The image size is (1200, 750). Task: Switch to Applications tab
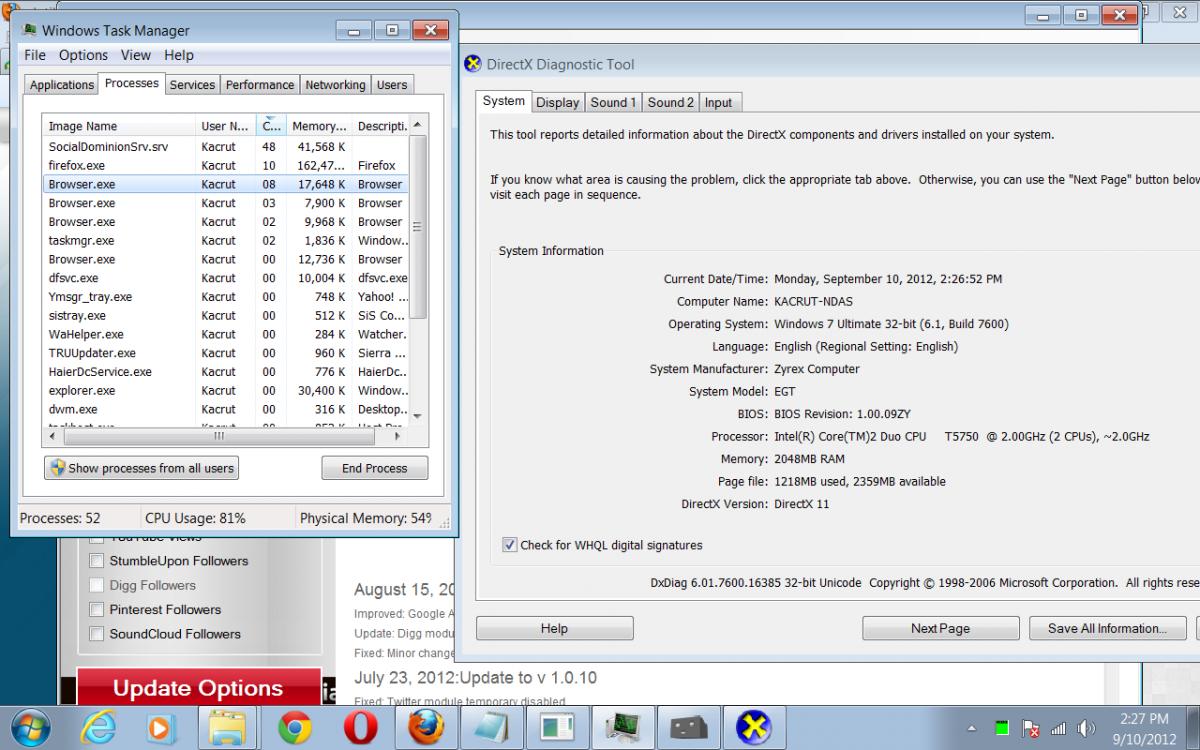click(x=62, y=85)
